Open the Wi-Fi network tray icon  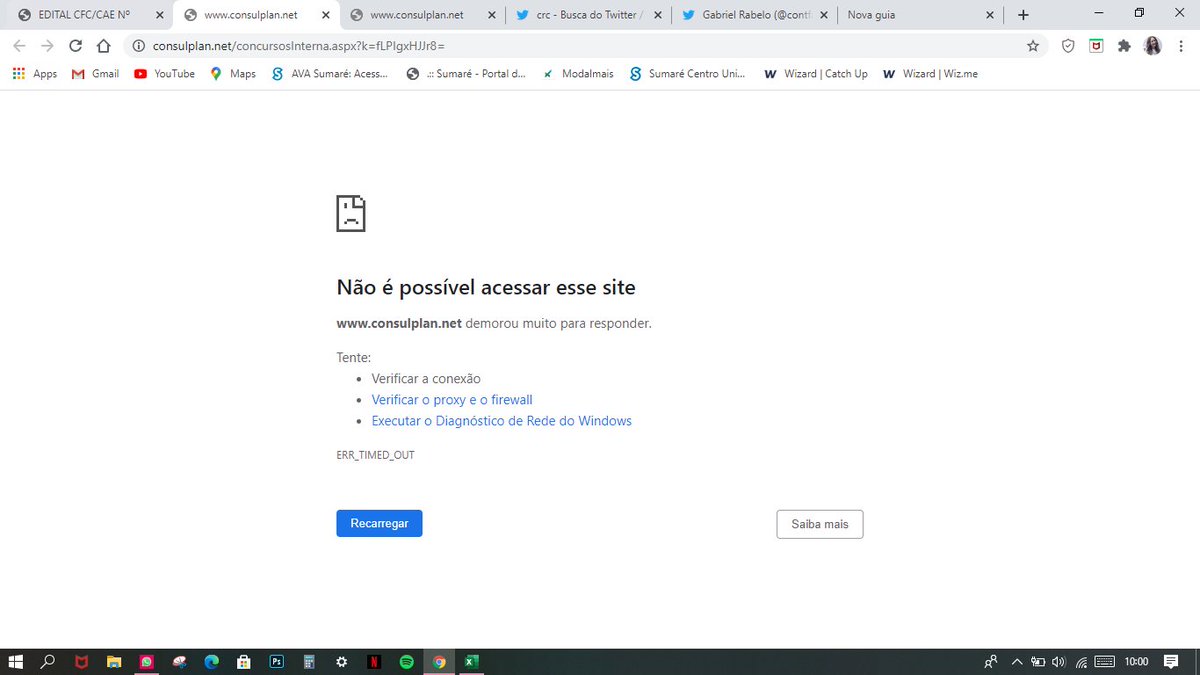(1081, 661)
